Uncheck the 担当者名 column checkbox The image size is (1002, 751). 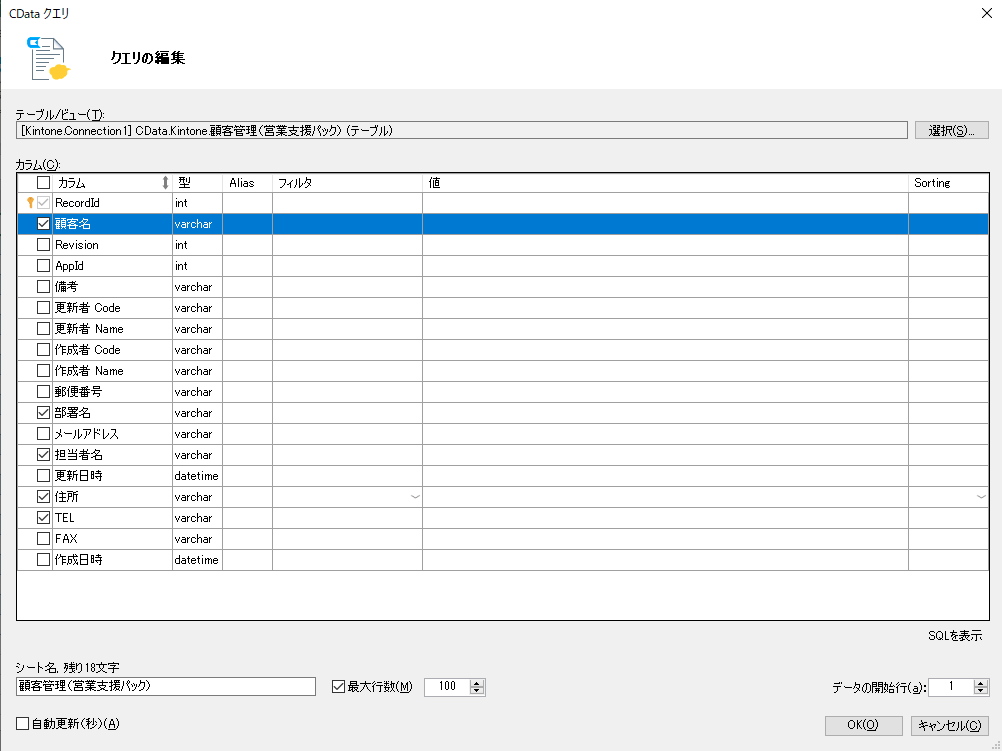click(x=43, y=455)
